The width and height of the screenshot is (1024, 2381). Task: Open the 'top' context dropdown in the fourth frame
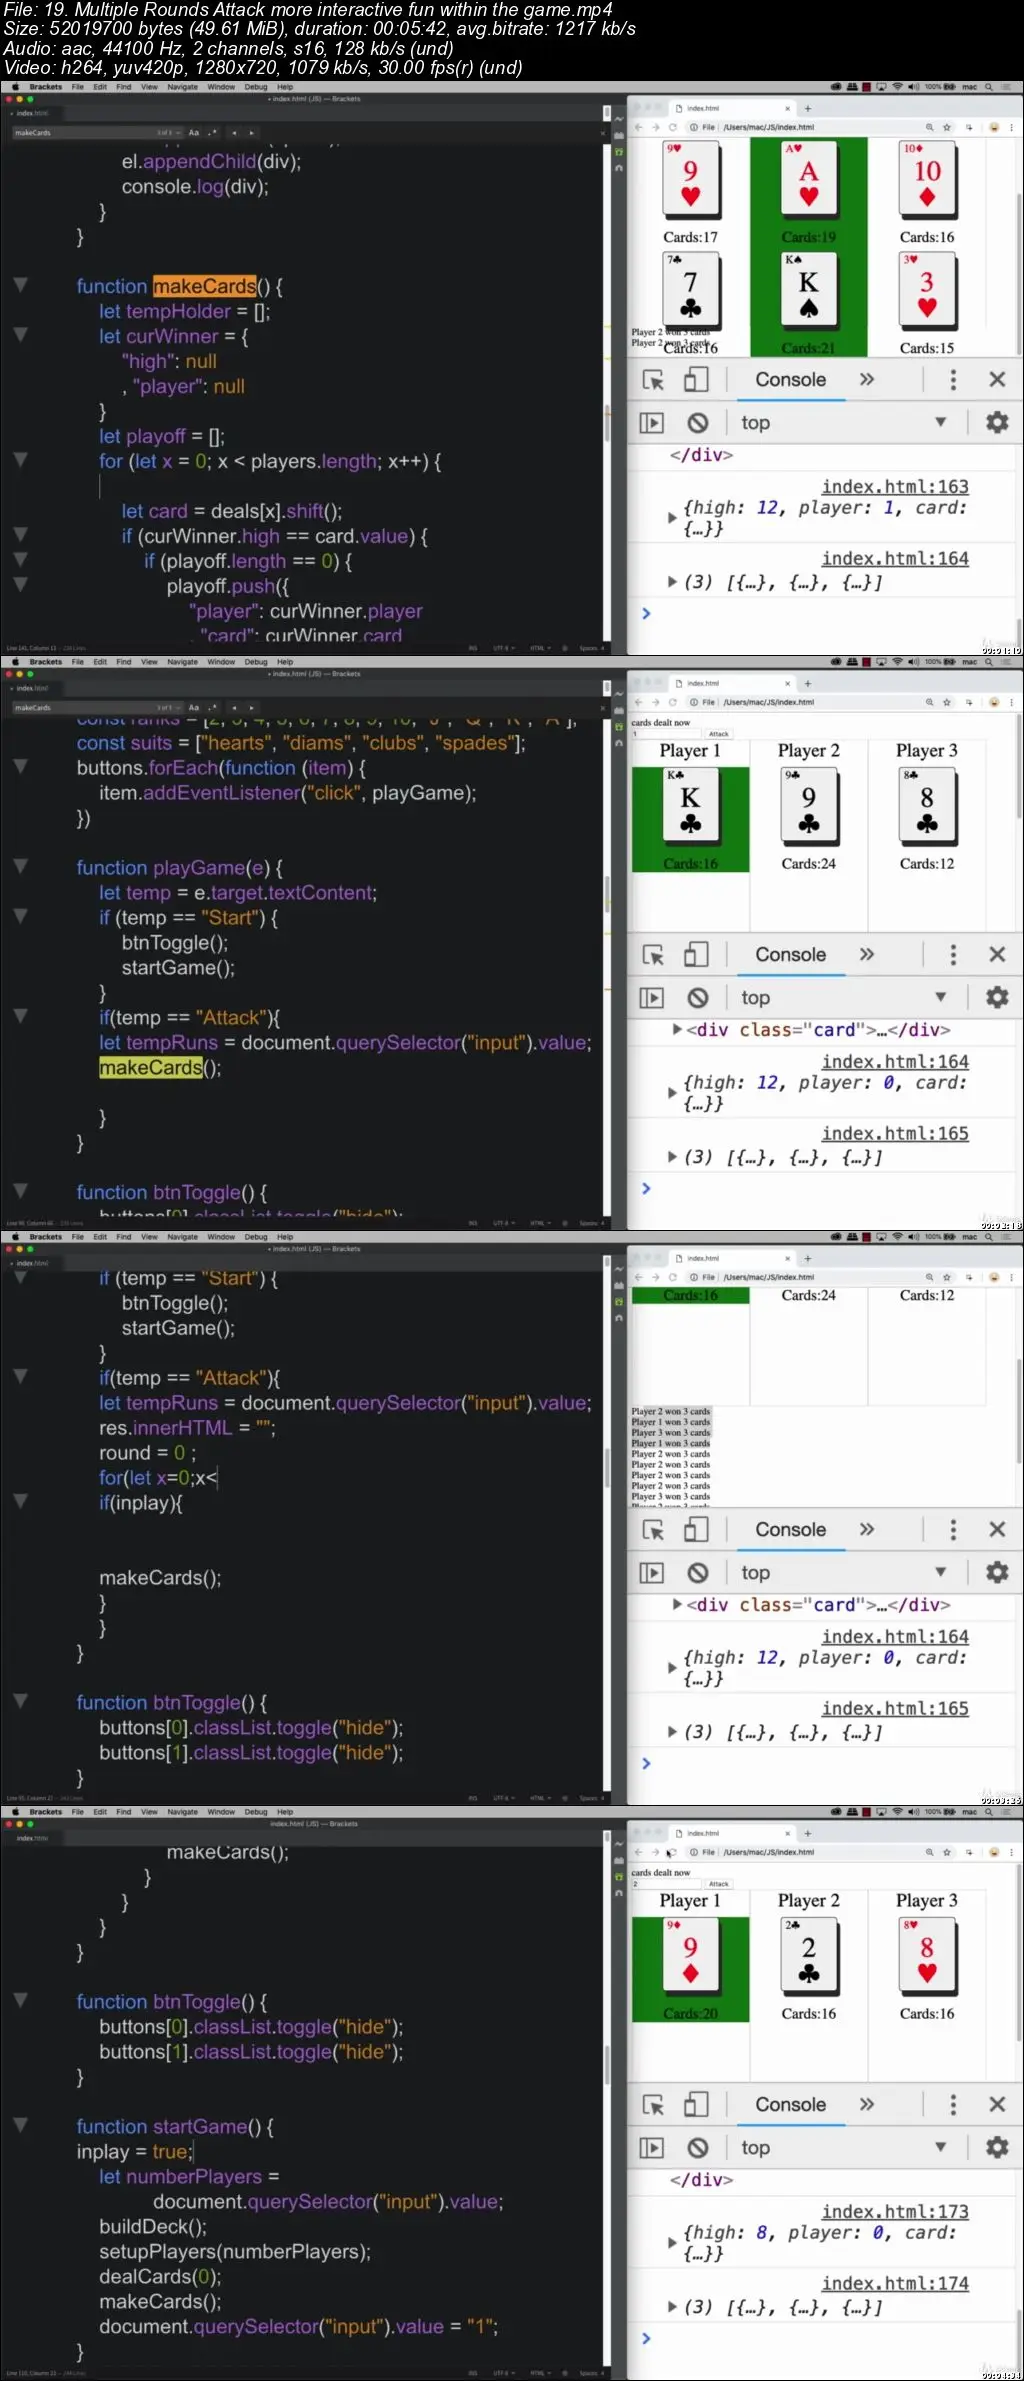(844, 2148)
